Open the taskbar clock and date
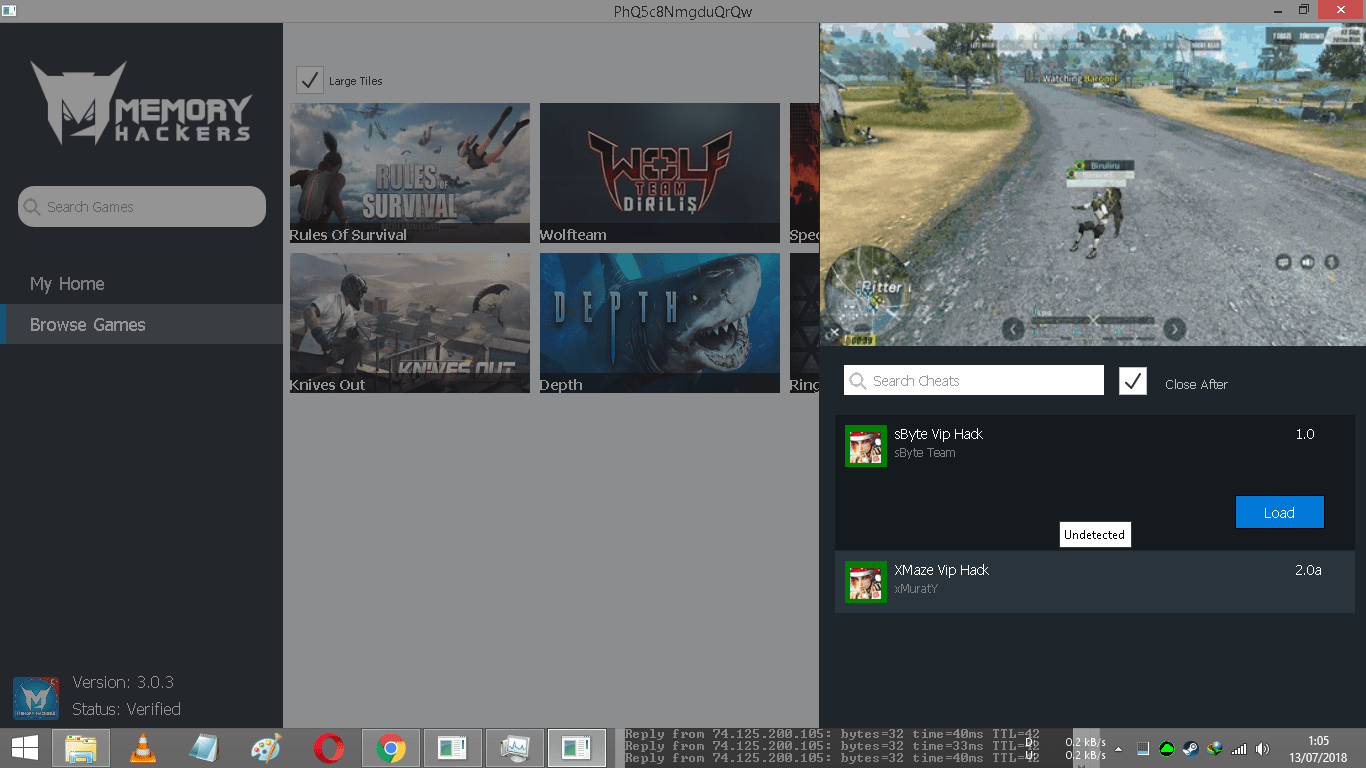 click(1319, 748)
